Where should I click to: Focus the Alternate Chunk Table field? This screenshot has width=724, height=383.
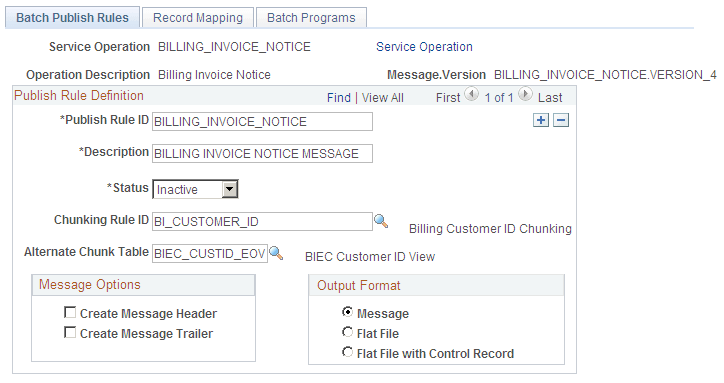(210, 254)
